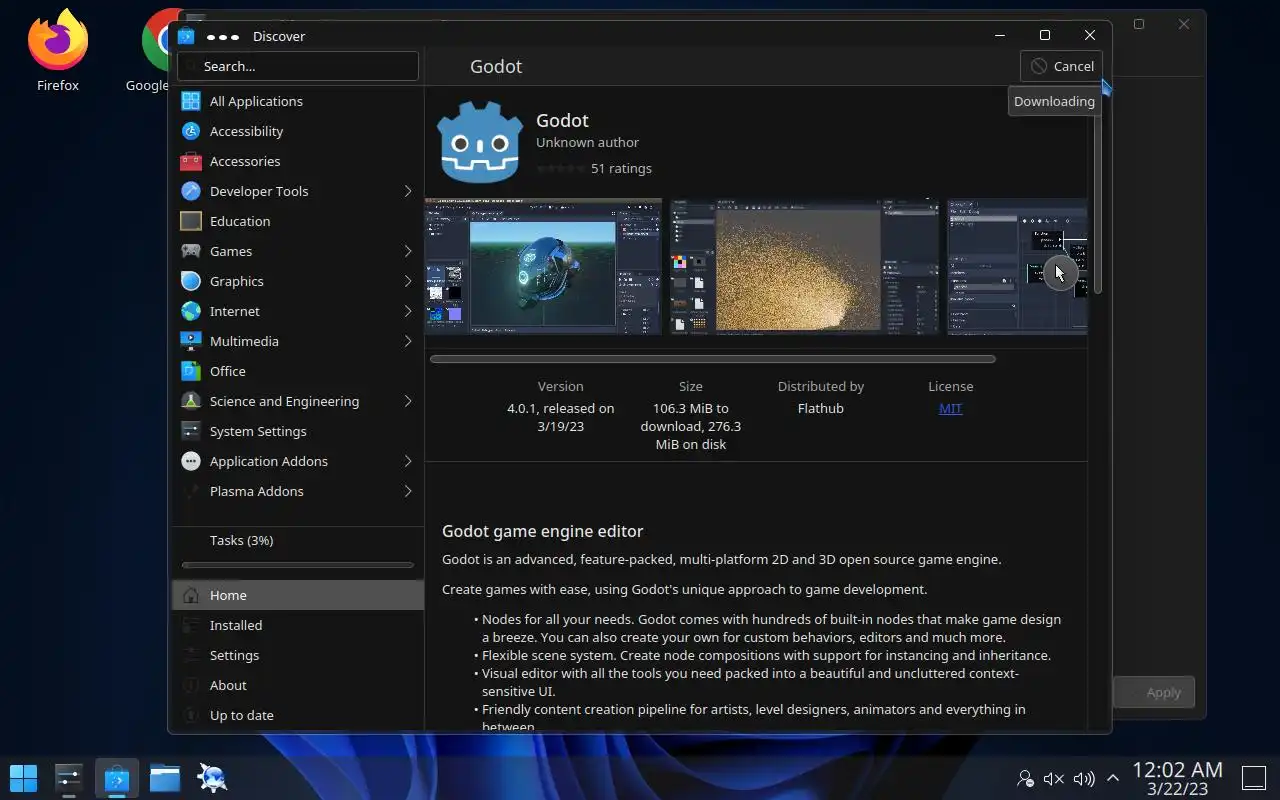The height and width of the screenshot is (800, 1280).
Task: Open the Installed applications page
Action: coord(298,625)
